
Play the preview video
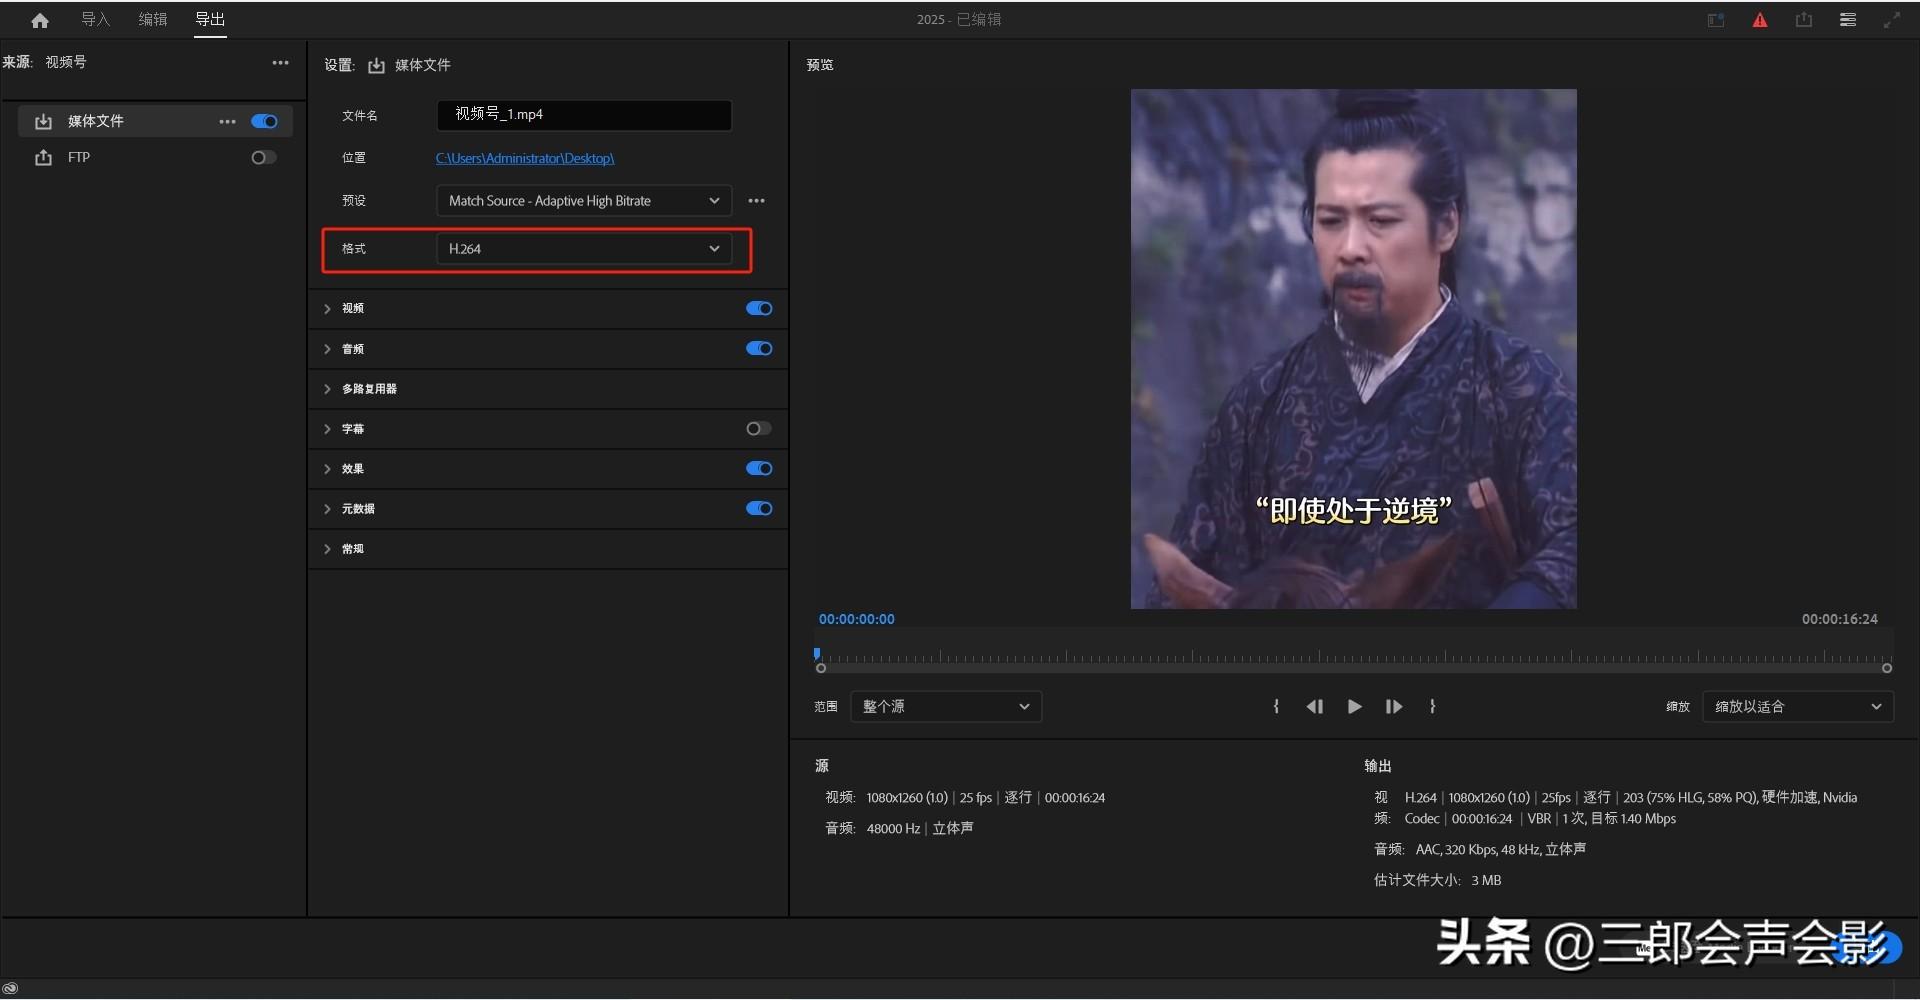[x=1355, y=707]
